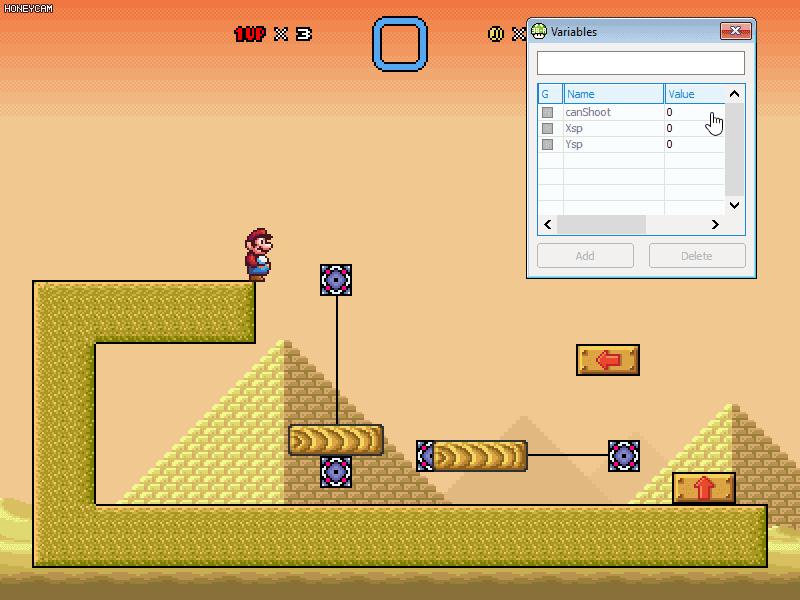Viewport: 800px width, 600px height.
Task: Click the value cell of Xsp
Action: (x=694, y=128)
